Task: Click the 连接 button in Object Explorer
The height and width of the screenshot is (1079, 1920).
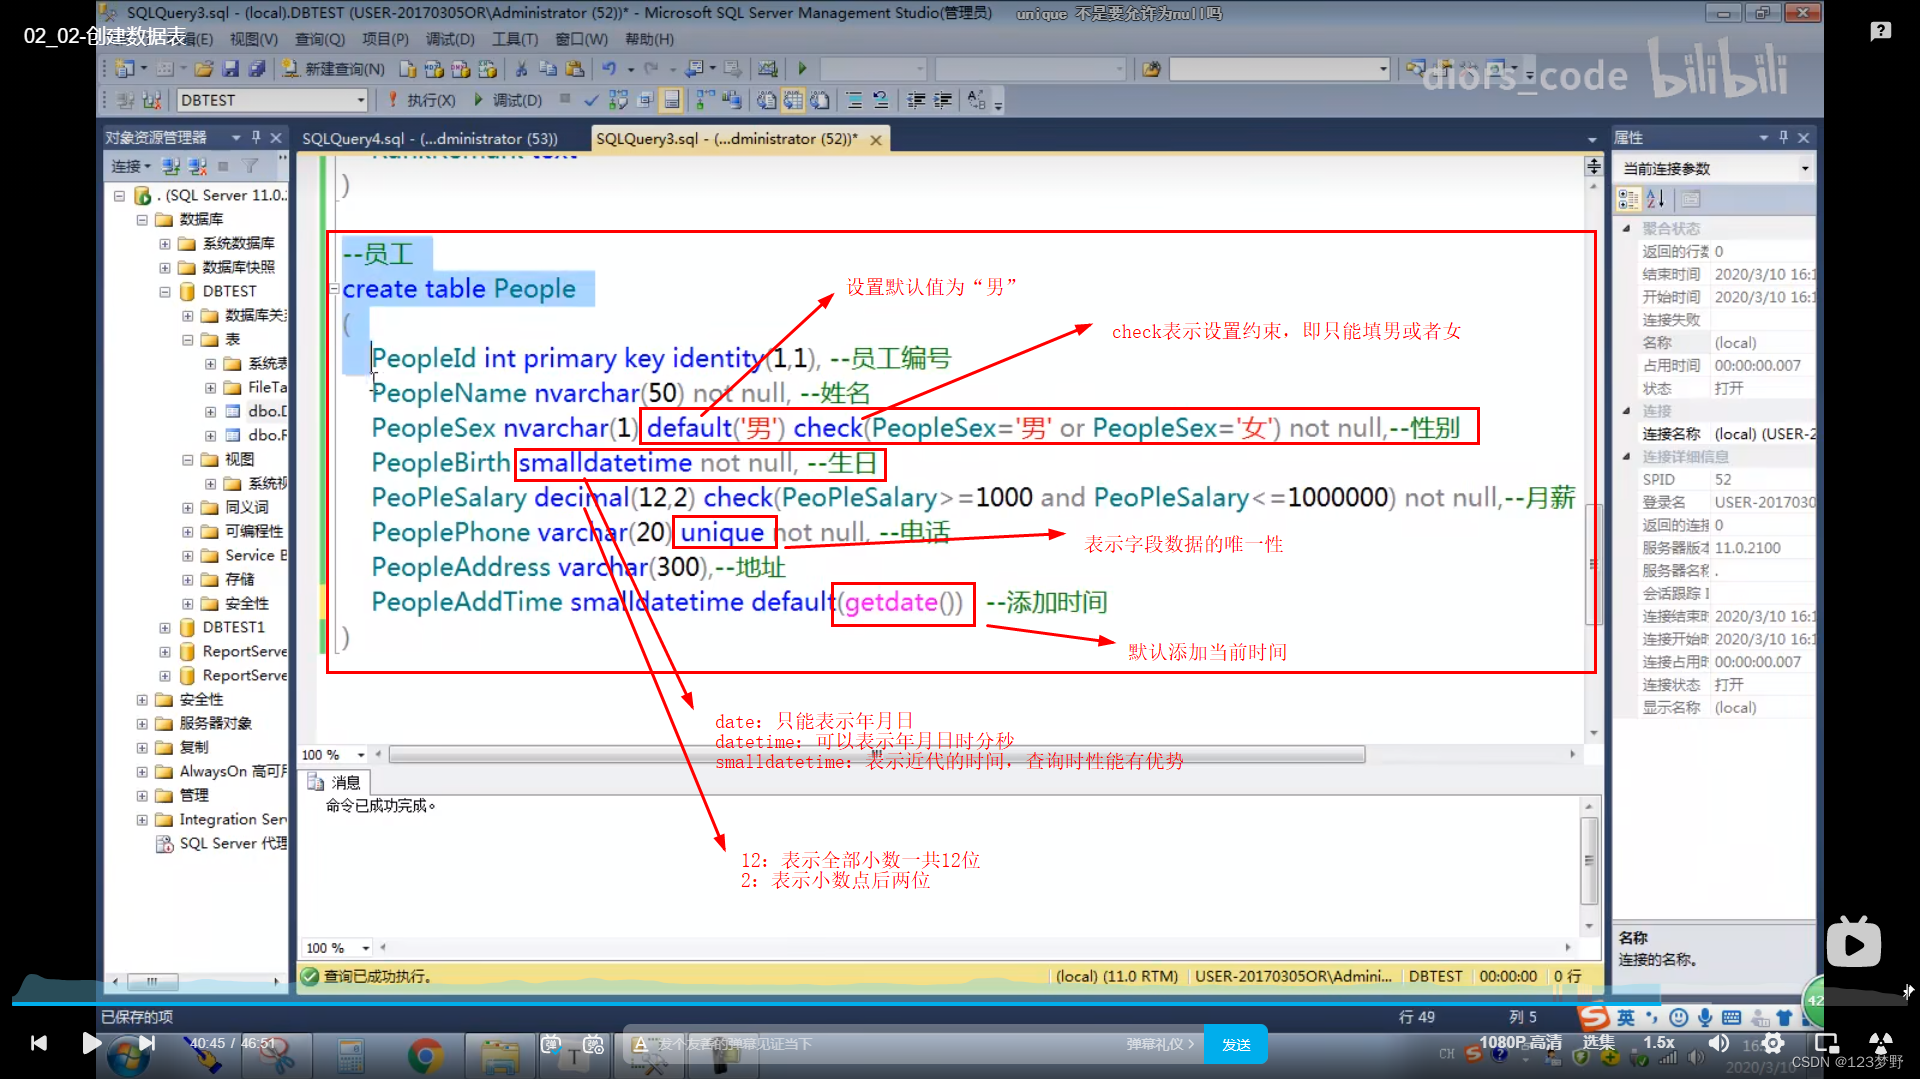Action: click(130, 166)
